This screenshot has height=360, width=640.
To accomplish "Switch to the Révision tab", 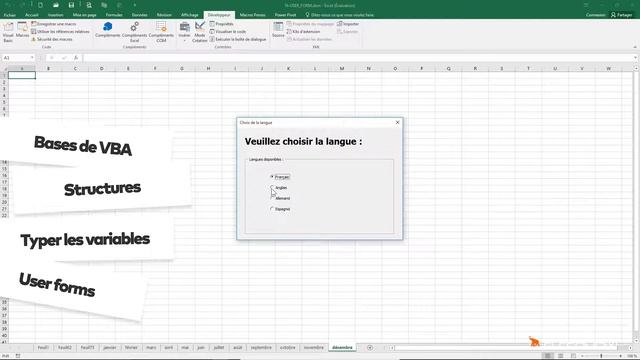I will [x=164, y=15].
